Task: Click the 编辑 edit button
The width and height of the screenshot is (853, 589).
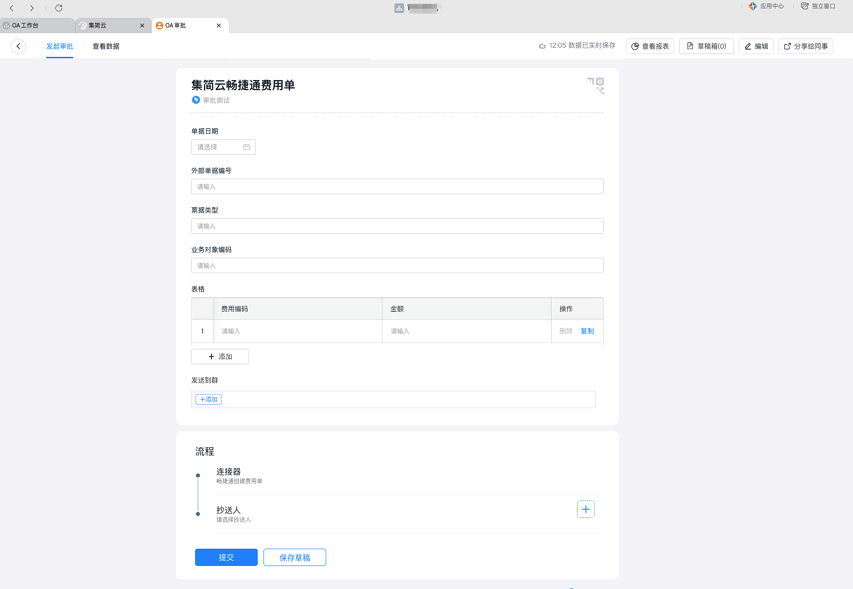Action: tap(756, 46)
